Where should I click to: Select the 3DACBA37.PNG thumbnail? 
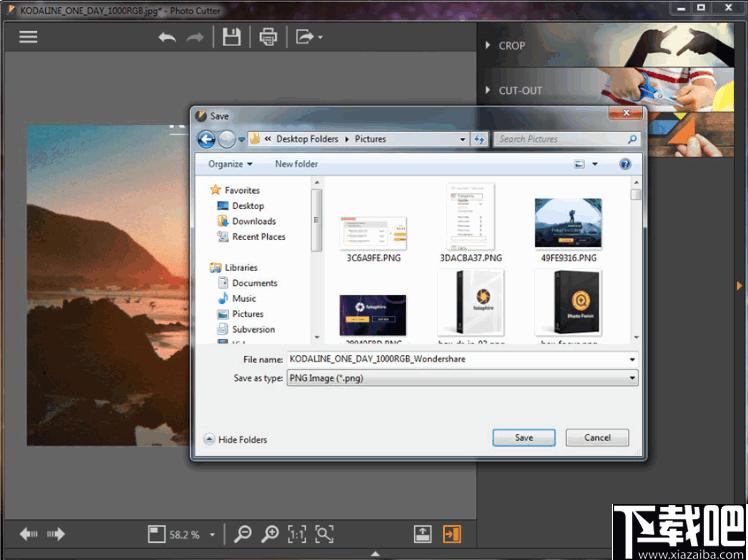click(470, 217)
